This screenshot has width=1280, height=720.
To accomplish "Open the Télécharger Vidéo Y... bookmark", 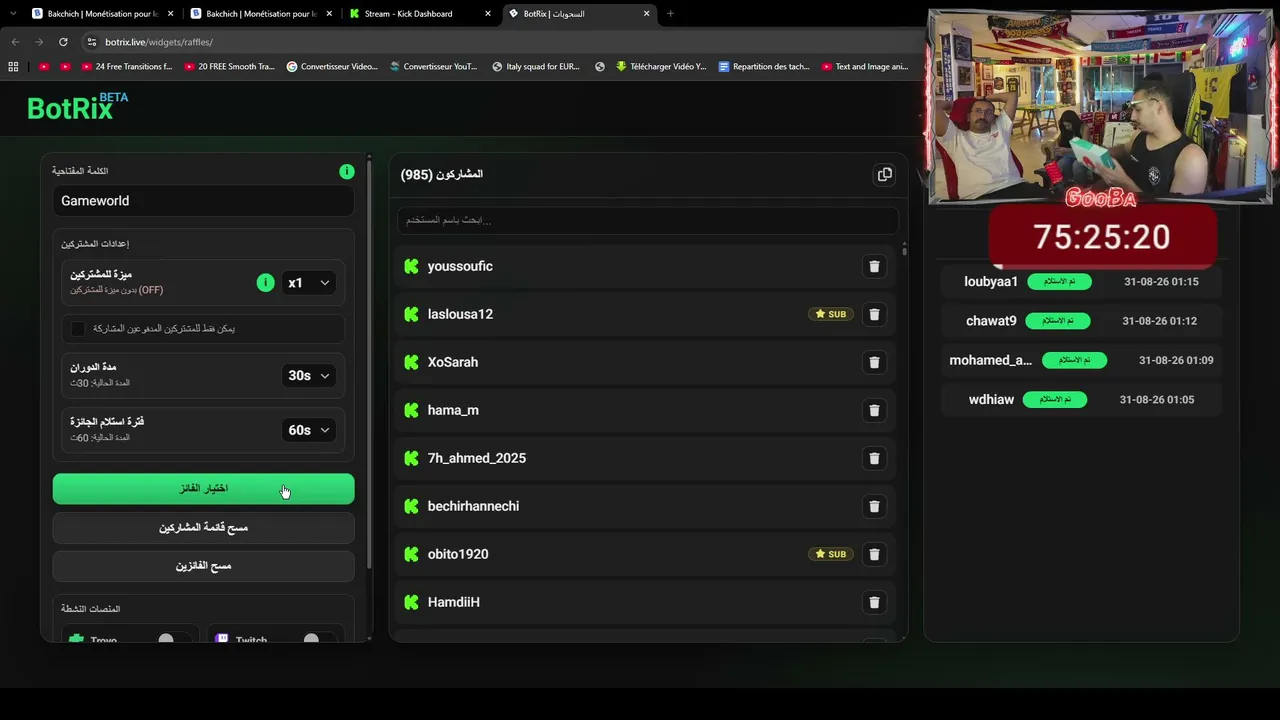I will pyautogui.click(x=661, y=67).
